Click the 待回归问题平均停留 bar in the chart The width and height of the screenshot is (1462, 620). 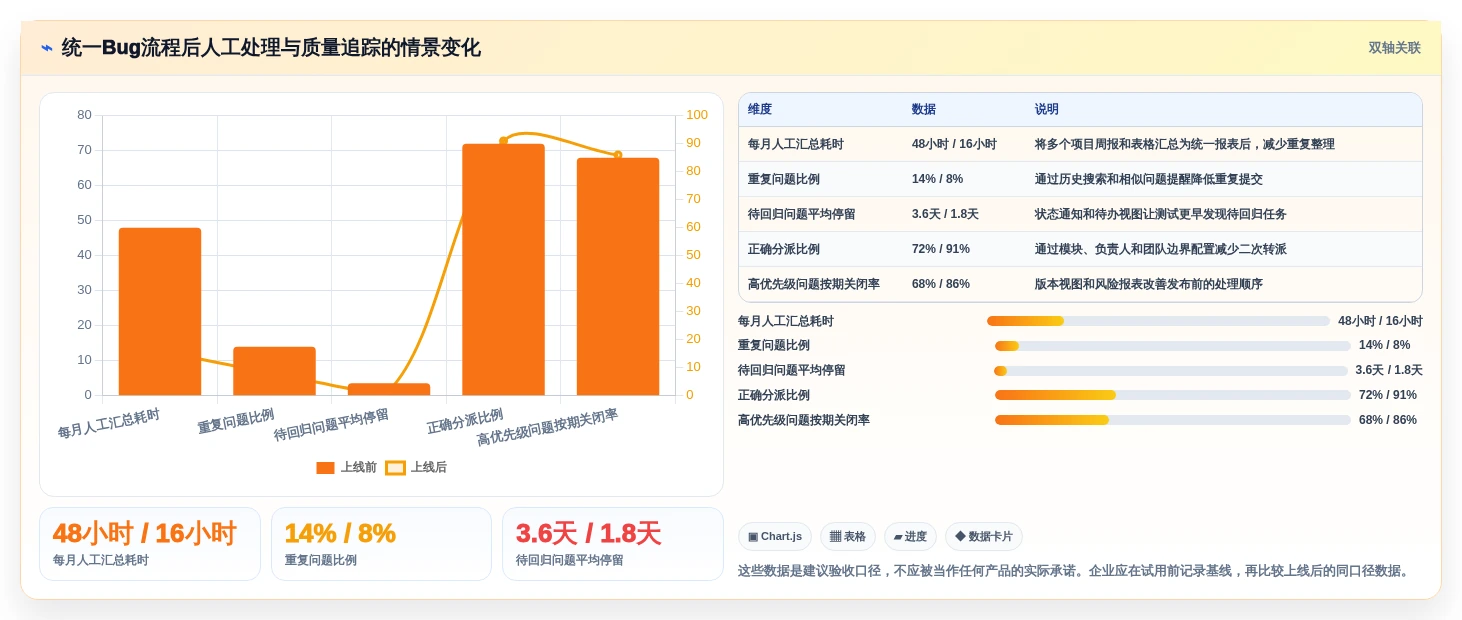coord(389,389)
